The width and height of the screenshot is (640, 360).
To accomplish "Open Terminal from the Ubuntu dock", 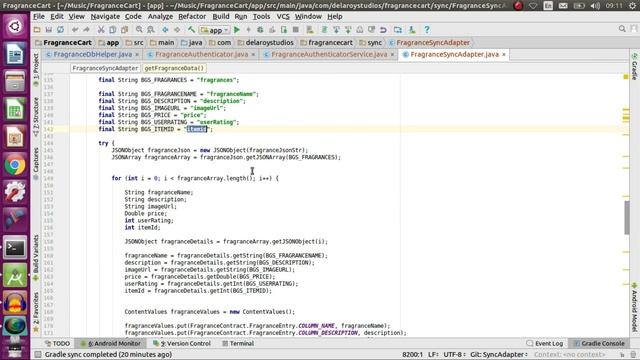I will (15, 247).
